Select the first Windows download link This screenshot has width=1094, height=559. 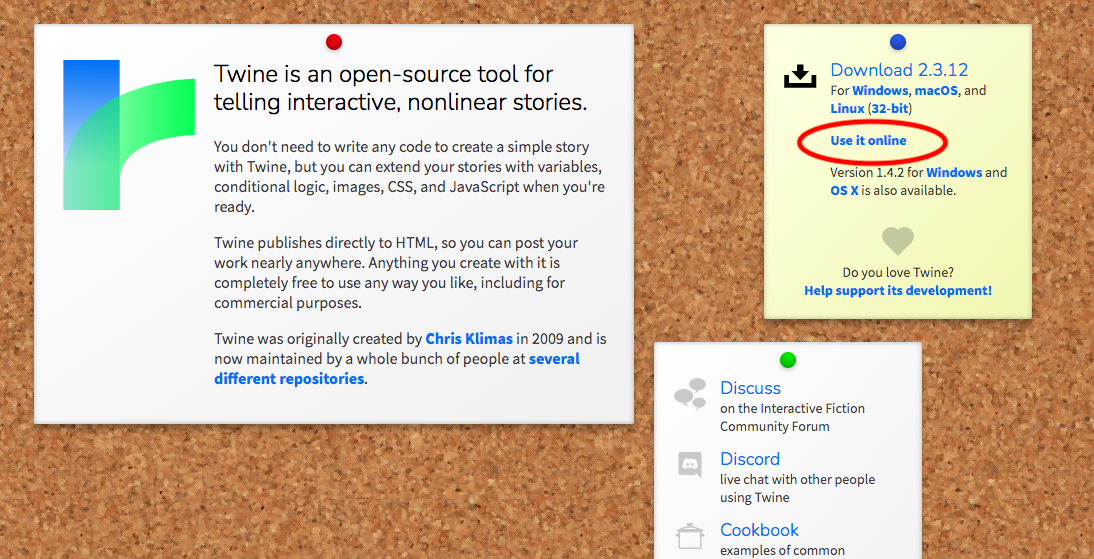[x=880, y=91]
